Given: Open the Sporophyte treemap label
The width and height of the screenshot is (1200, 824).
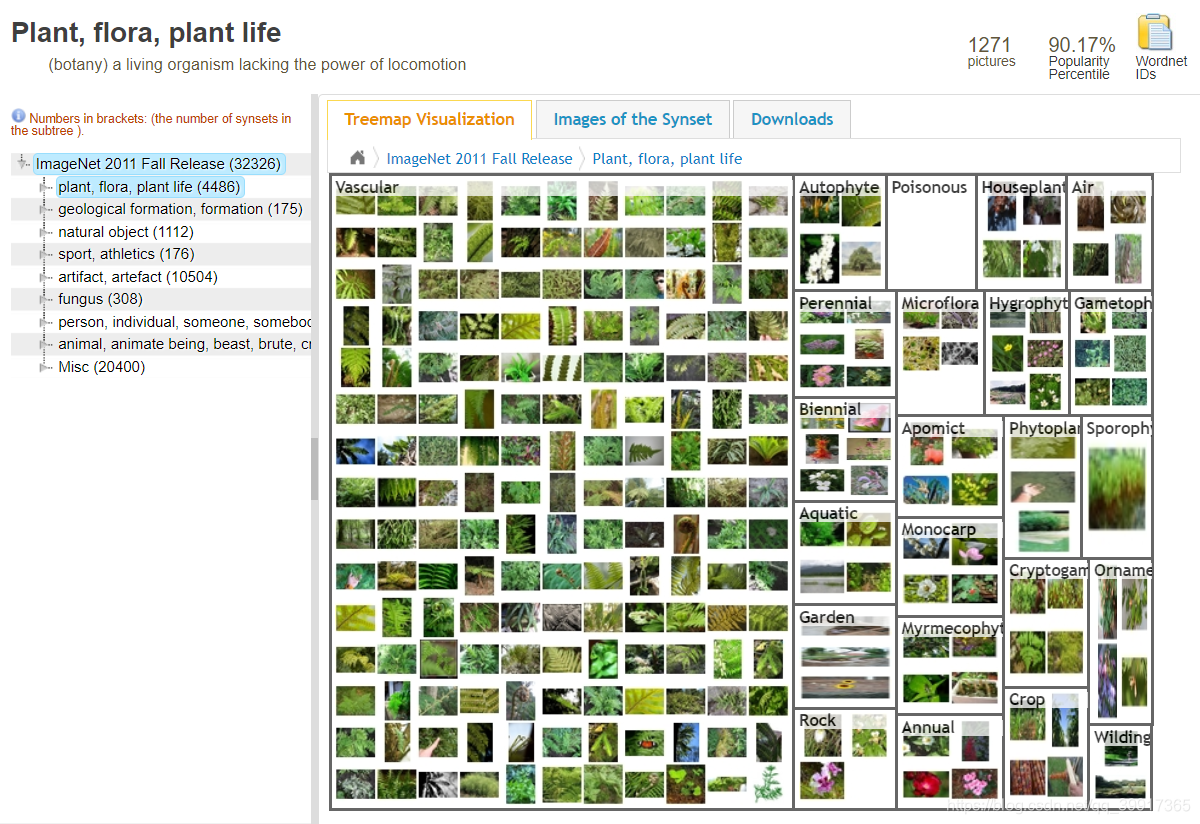Looking at the screenshot, I should (x=1119, y=428).
